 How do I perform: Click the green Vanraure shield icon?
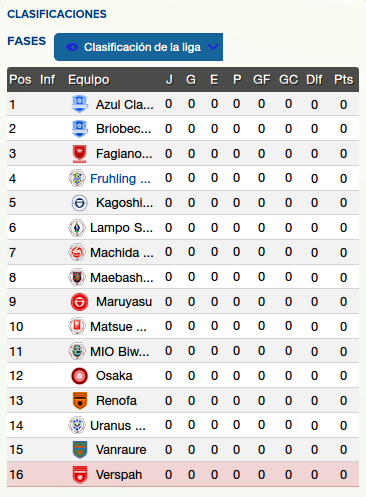click(80, 450)
